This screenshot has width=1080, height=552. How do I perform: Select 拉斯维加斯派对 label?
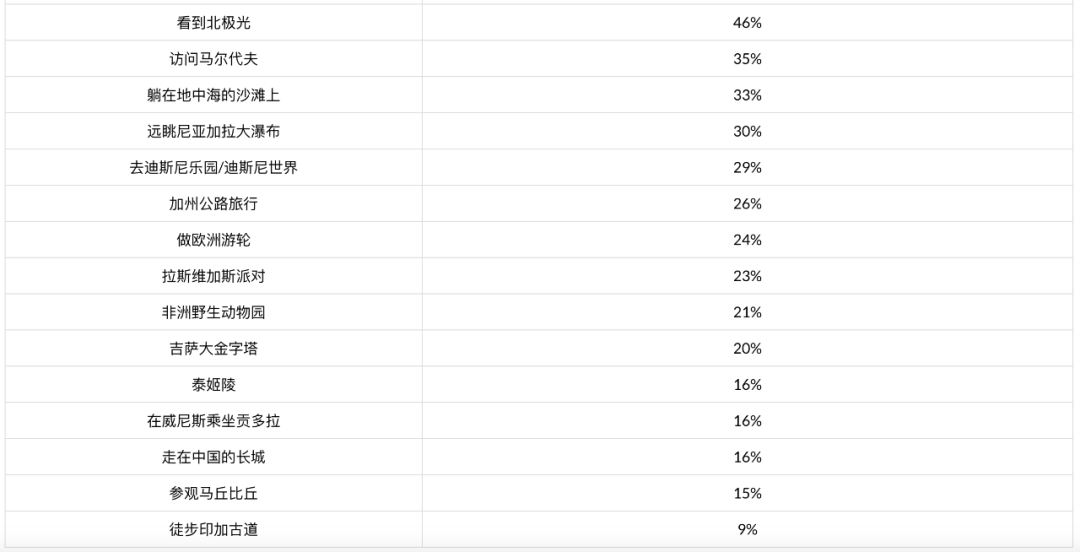coord(214,276)
